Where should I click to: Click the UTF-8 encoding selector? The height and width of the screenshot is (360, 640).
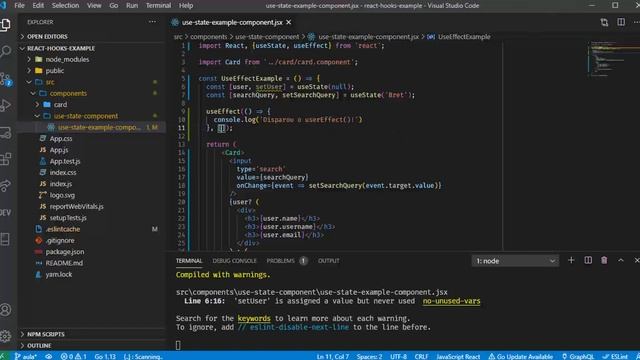[x=398, y=356]
